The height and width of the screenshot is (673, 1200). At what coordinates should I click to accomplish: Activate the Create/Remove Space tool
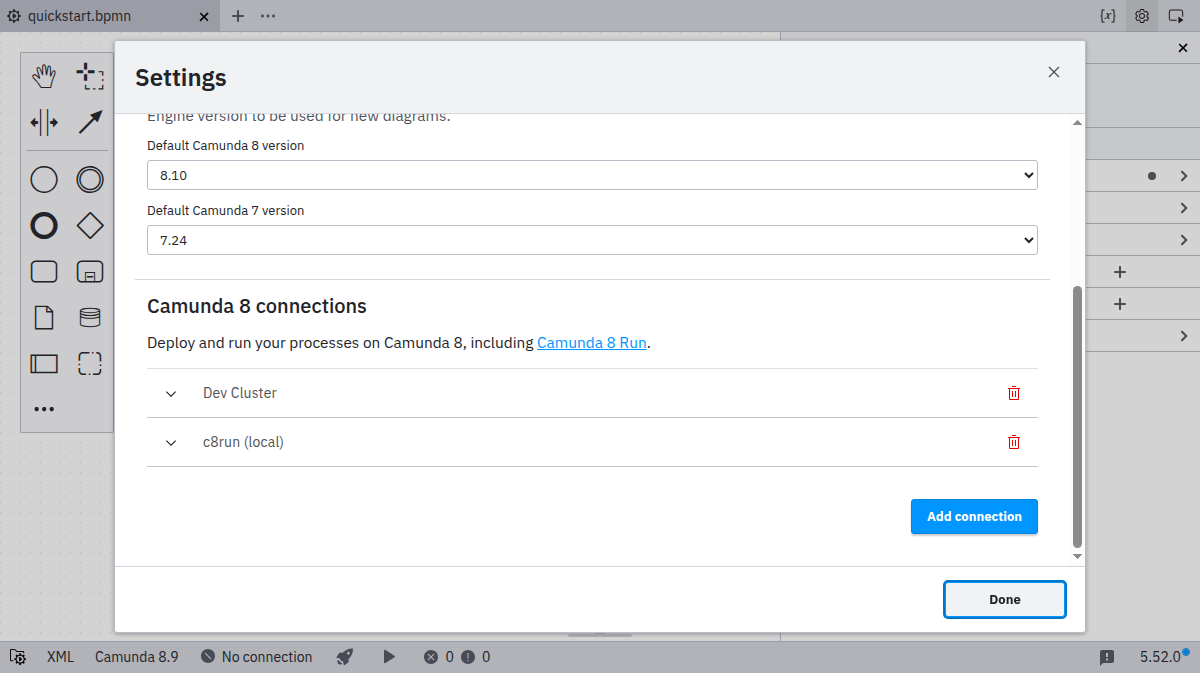[44, 122]
